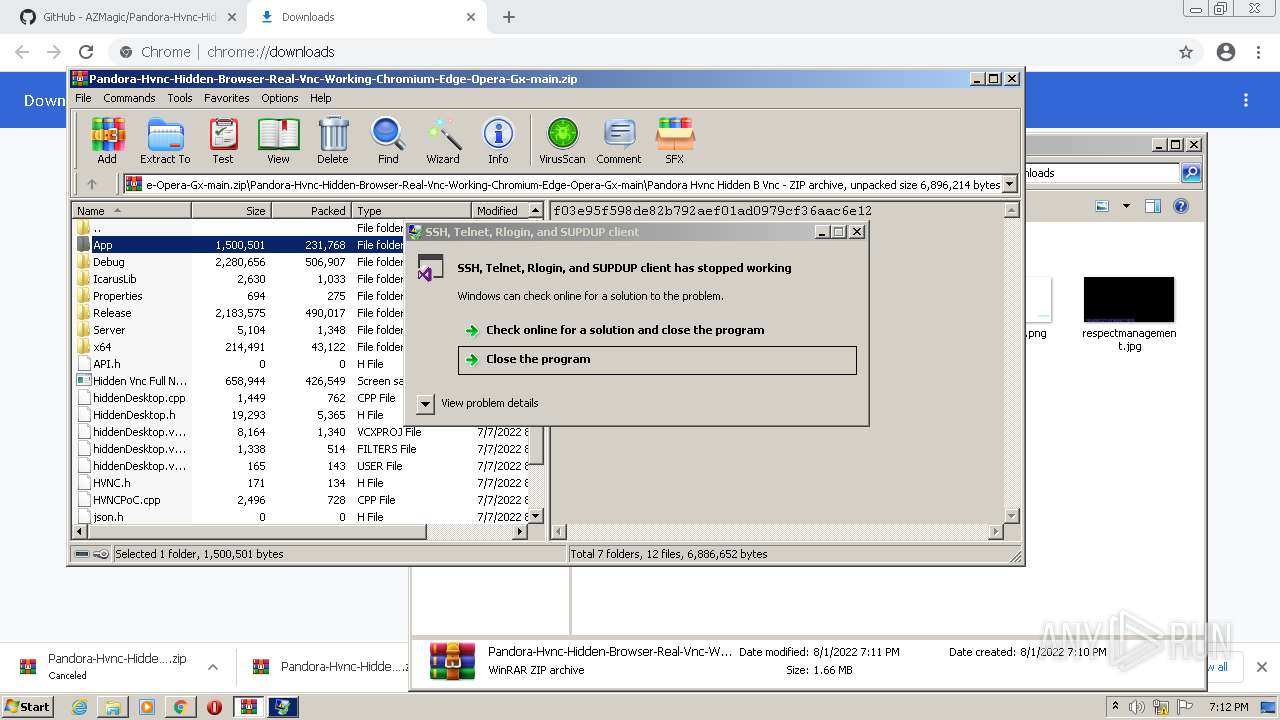Screen dimensions: 1280x720
Task: Open volume icon in system tray
Action: coord(1137,707)
